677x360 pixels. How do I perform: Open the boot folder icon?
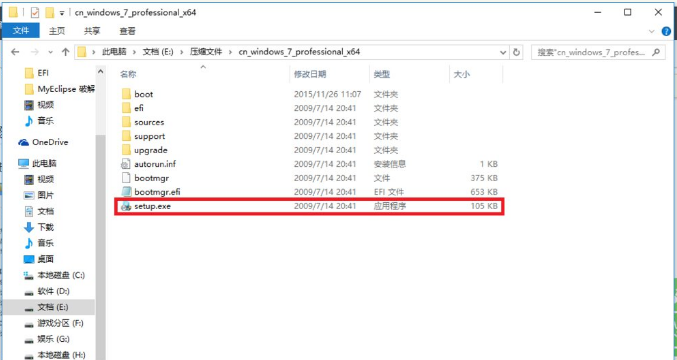(x=126, y=94)
